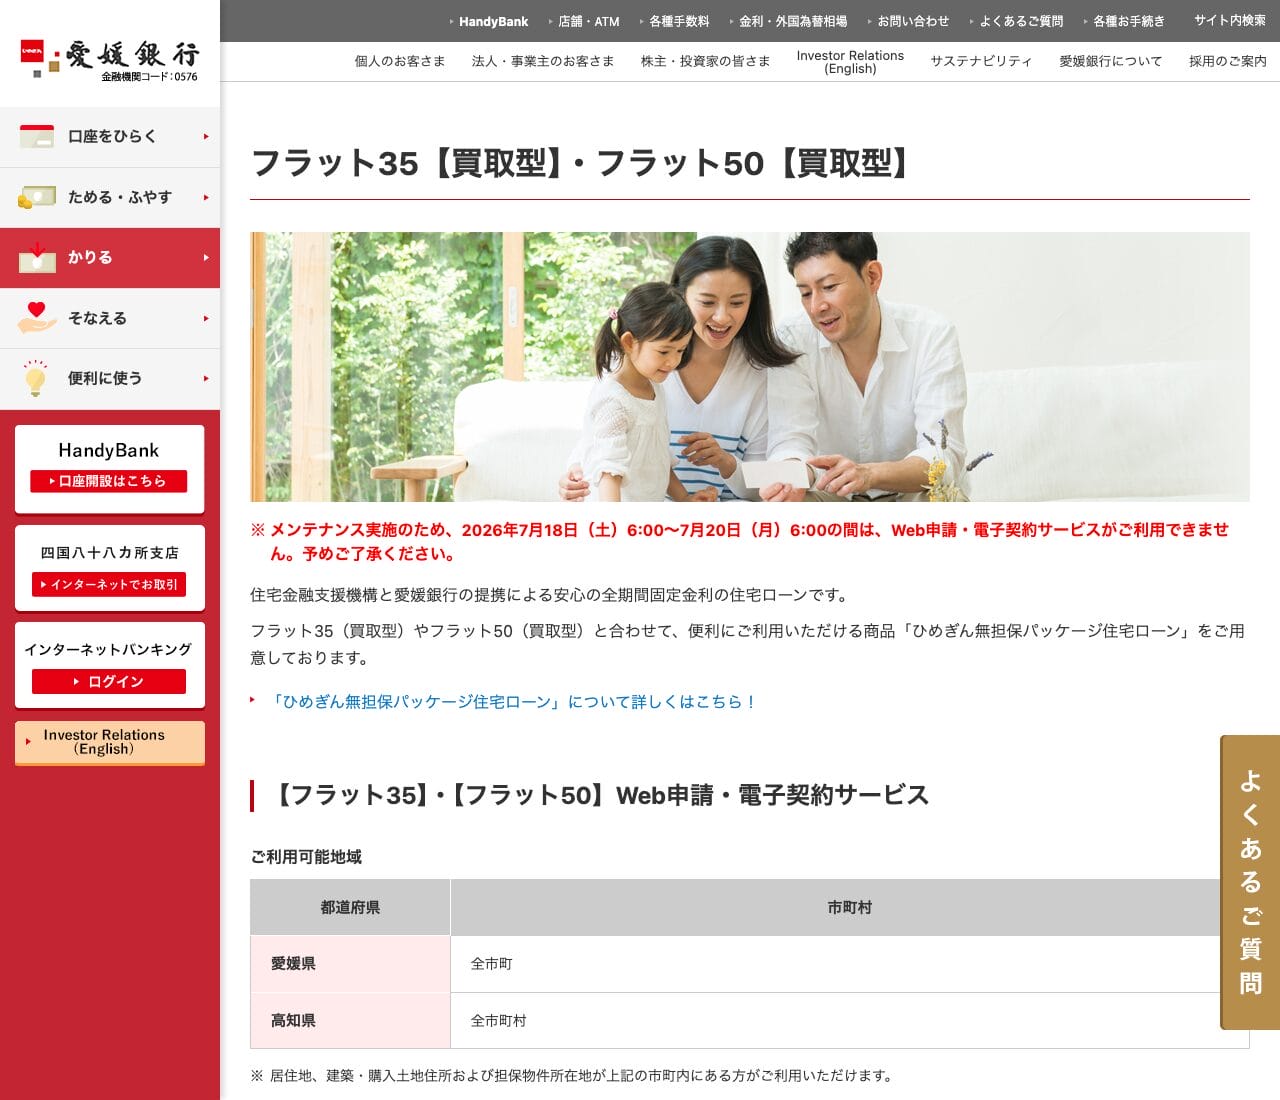Click the 愛媛県 table cell
The width and height of the screenshot is (1280, 1100).
click(x=350, y=964)
